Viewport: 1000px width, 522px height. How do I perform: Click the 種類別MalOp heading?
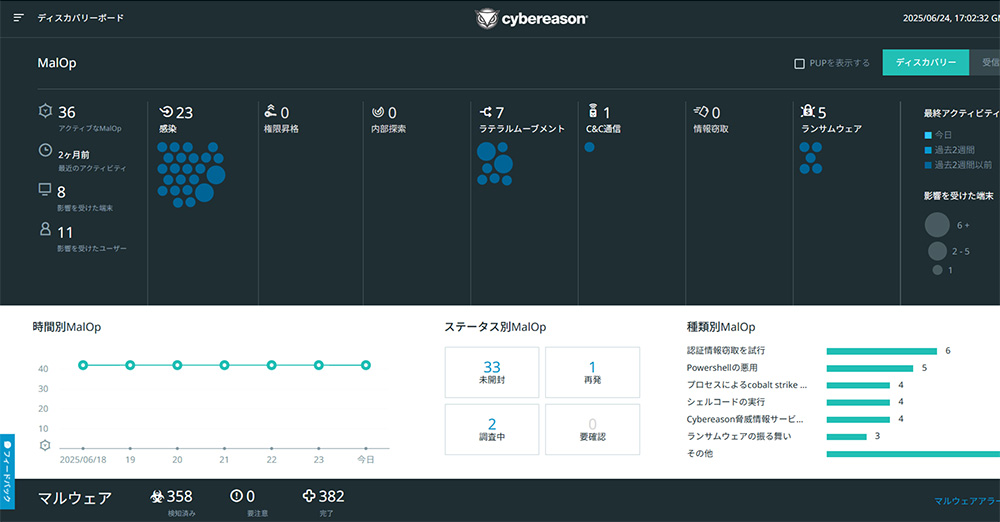coord(721,327)
